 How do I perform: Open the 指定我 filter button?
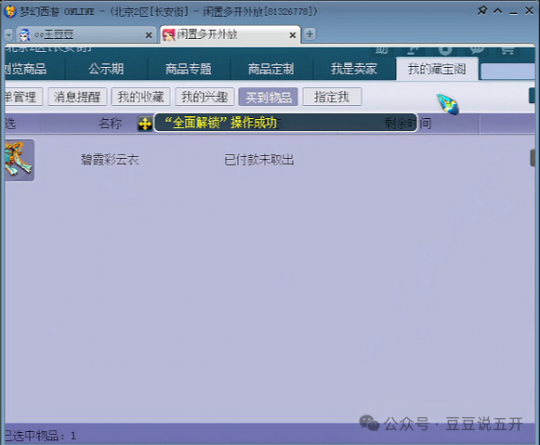click(x=332, y=97)
